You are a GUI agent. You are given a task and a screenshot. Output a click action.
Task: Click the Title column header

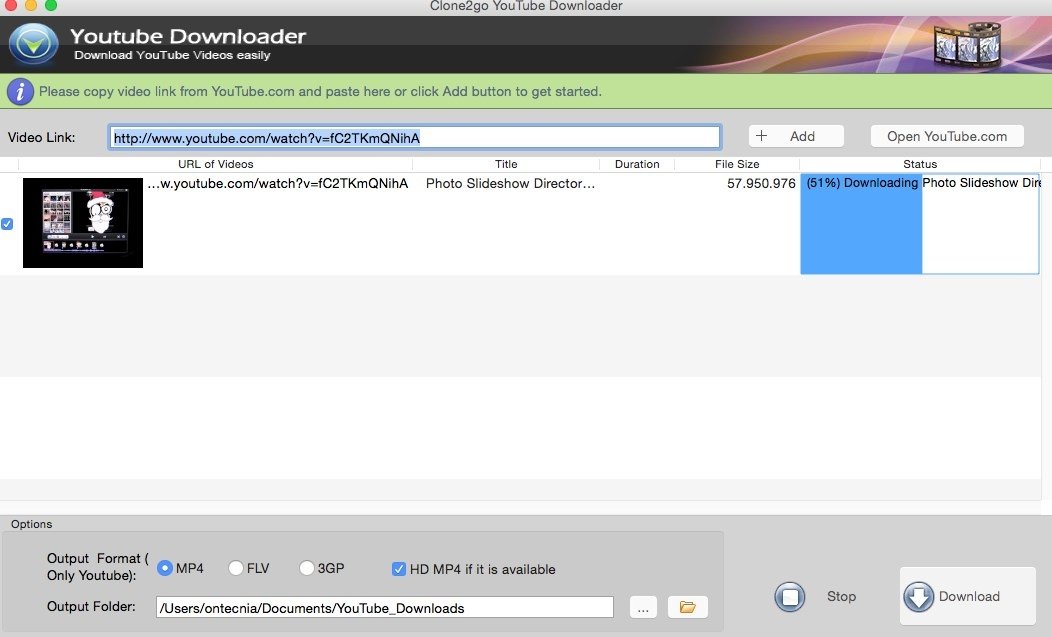pos(506,164)
